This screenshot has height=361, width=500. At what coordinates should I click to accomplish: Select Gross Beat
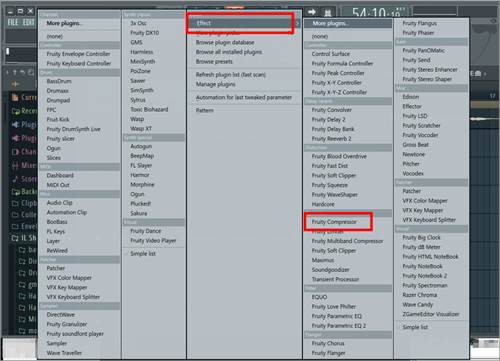pyautogui.click(x=415, y=145)
